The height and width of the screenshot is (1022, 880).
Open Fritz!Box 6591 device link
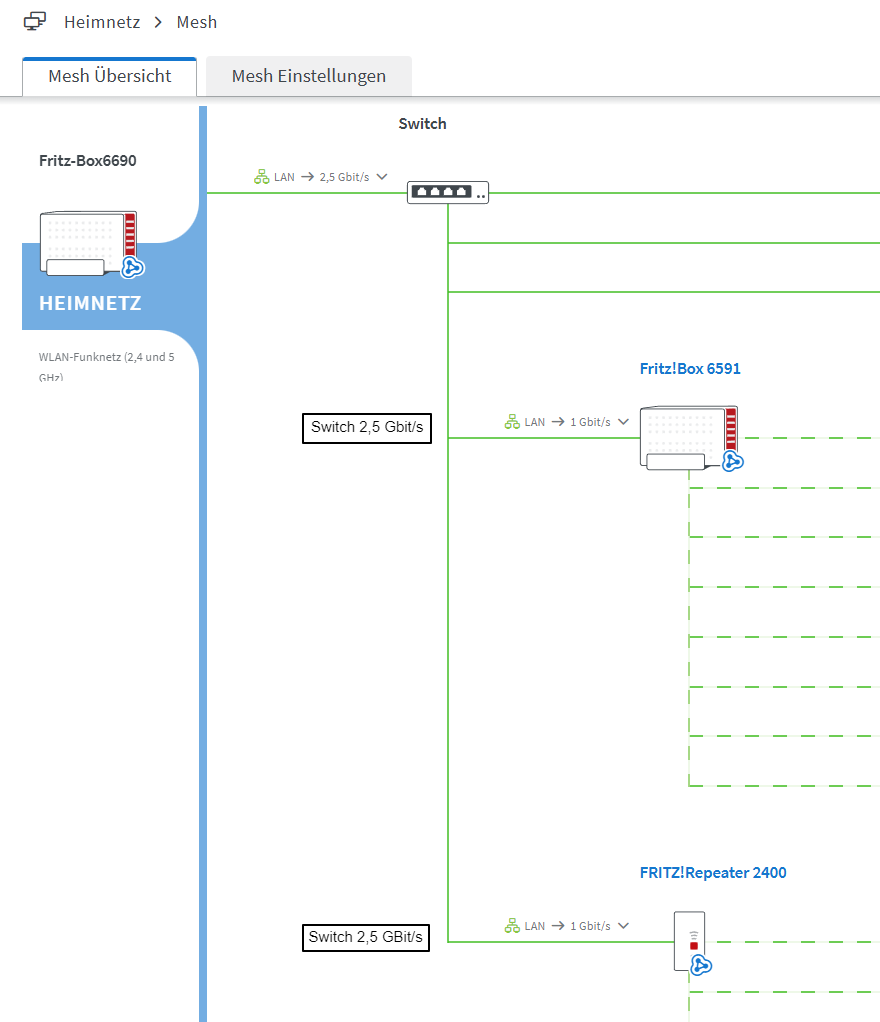point(690,369)
